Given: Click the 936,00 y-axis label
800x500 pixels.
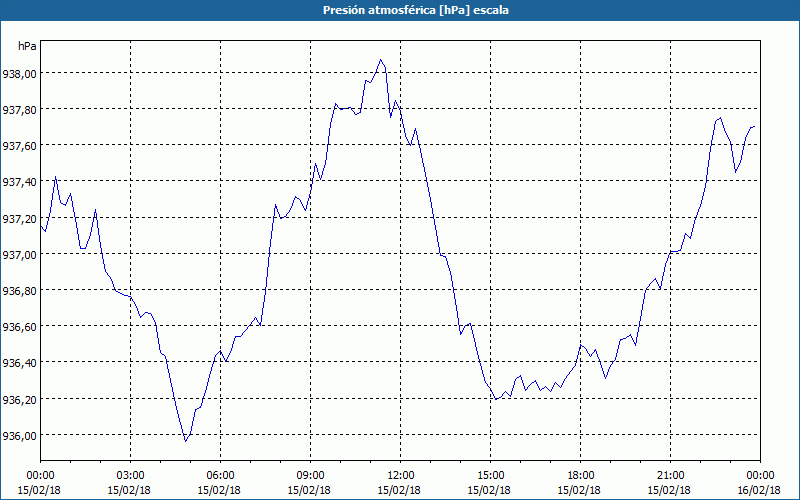Looking at the screenshot, I should (20, 436).
